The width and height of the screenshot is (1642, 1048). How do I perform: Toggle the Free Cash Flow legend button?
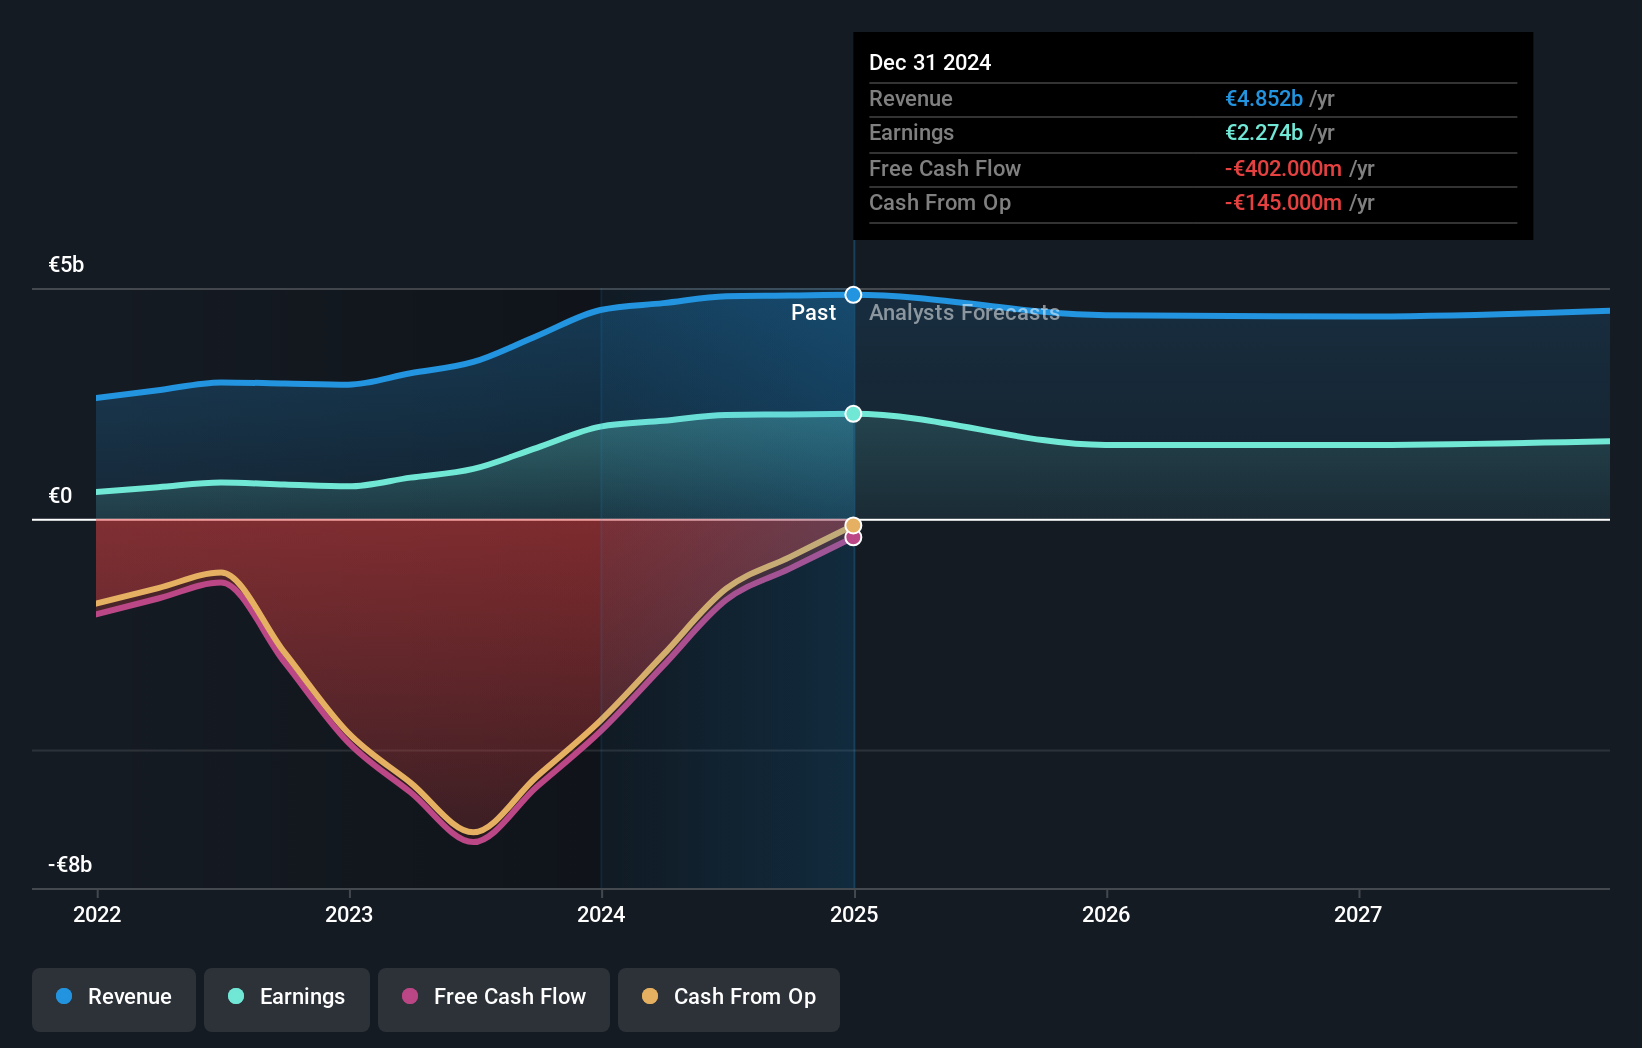pos(494,999)
